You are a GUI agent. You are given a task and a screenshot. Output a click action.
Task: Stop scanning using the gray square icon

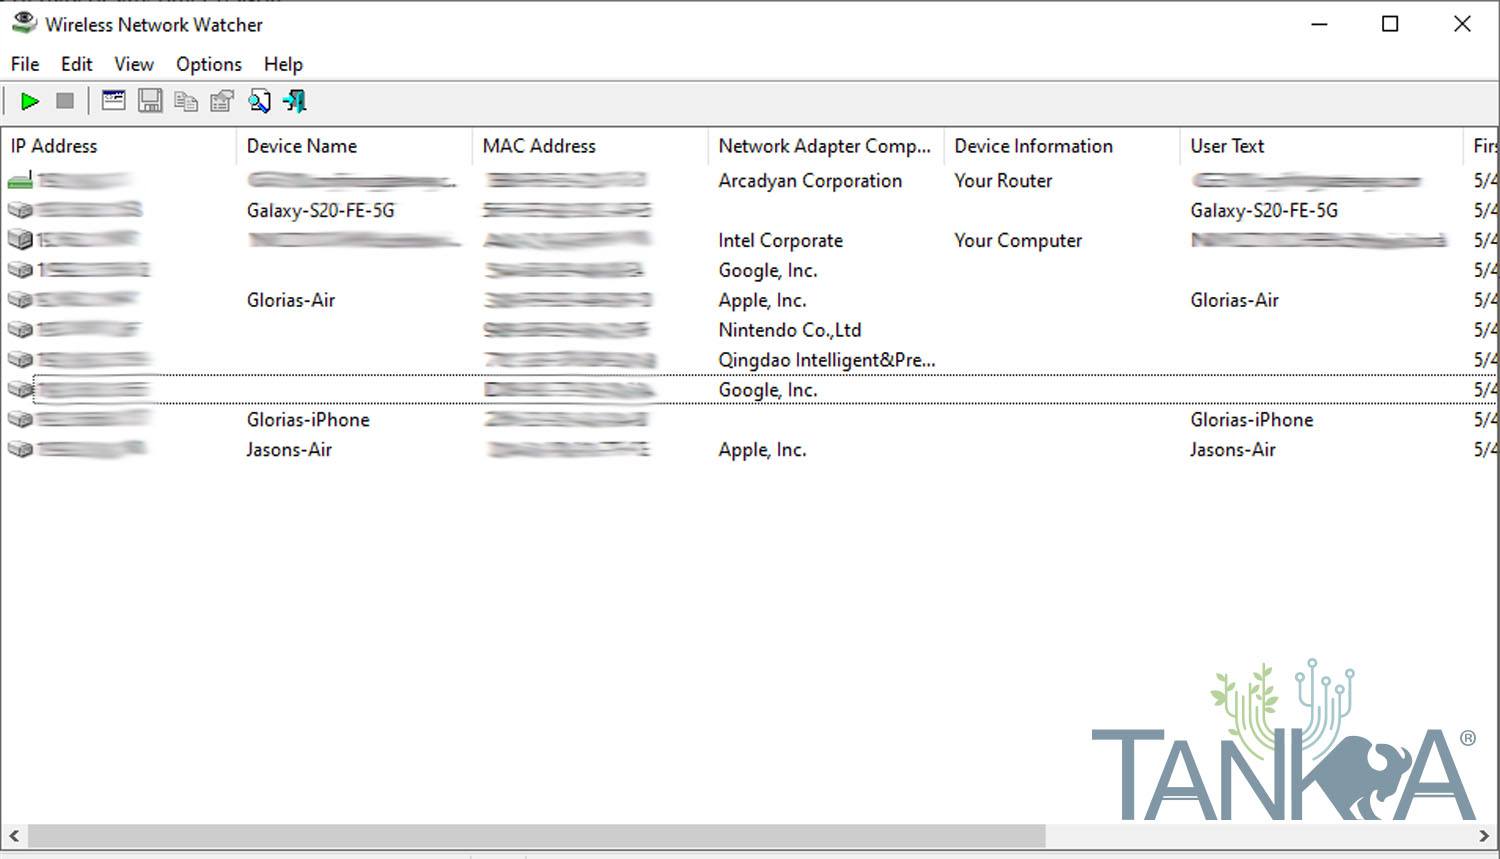tap(65, 101)
